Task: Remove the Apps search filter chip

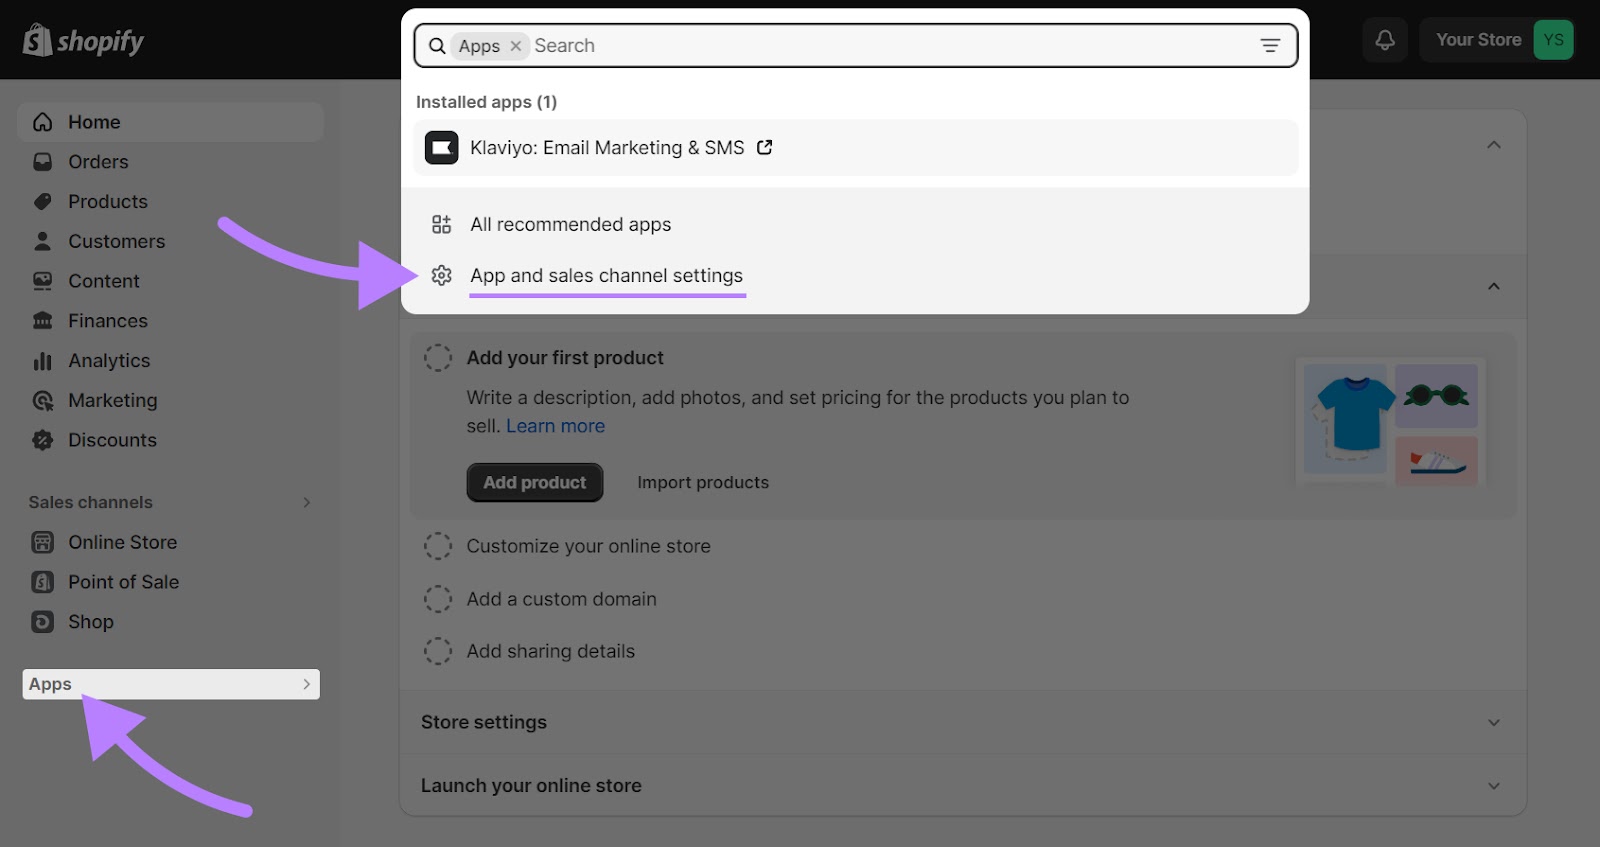Action: (516, 46)
